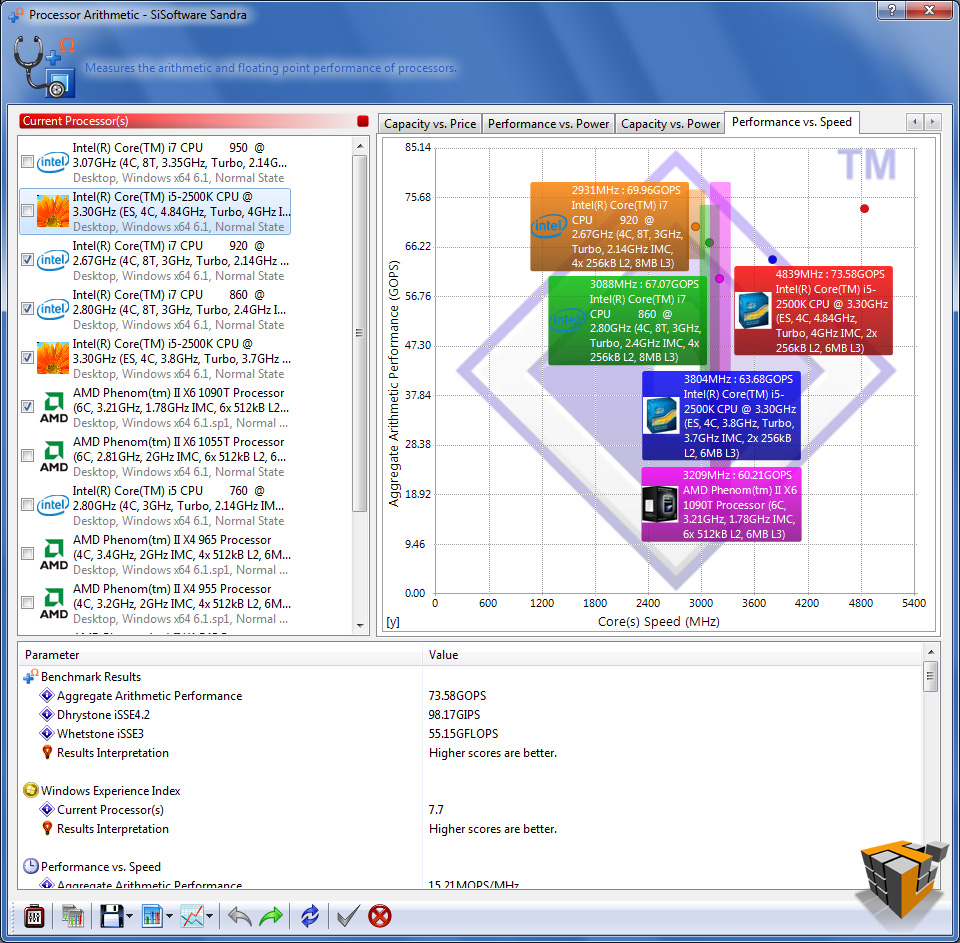Open the benchmark options icon in the toolbar
Screen dimensions: 960x943
[34, 916]
